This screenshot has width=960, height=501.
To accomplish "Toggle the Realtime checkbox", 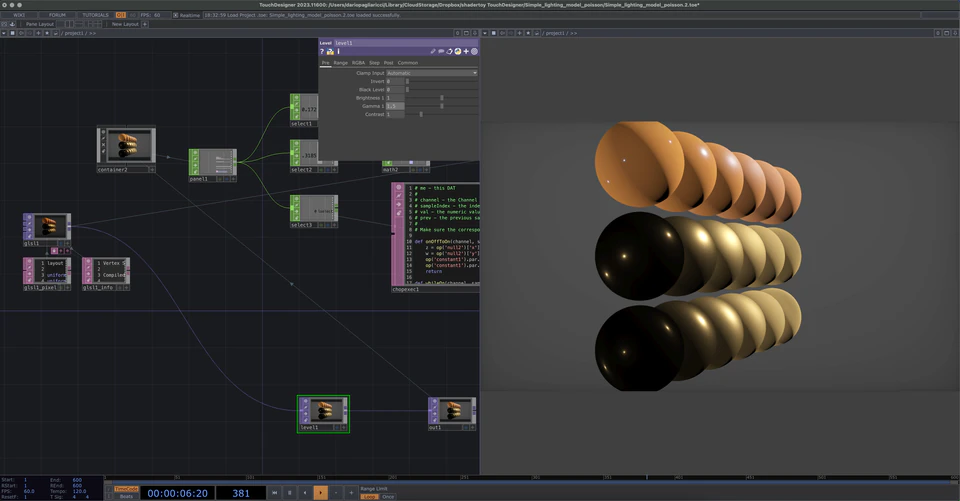I will coord(176,15).
